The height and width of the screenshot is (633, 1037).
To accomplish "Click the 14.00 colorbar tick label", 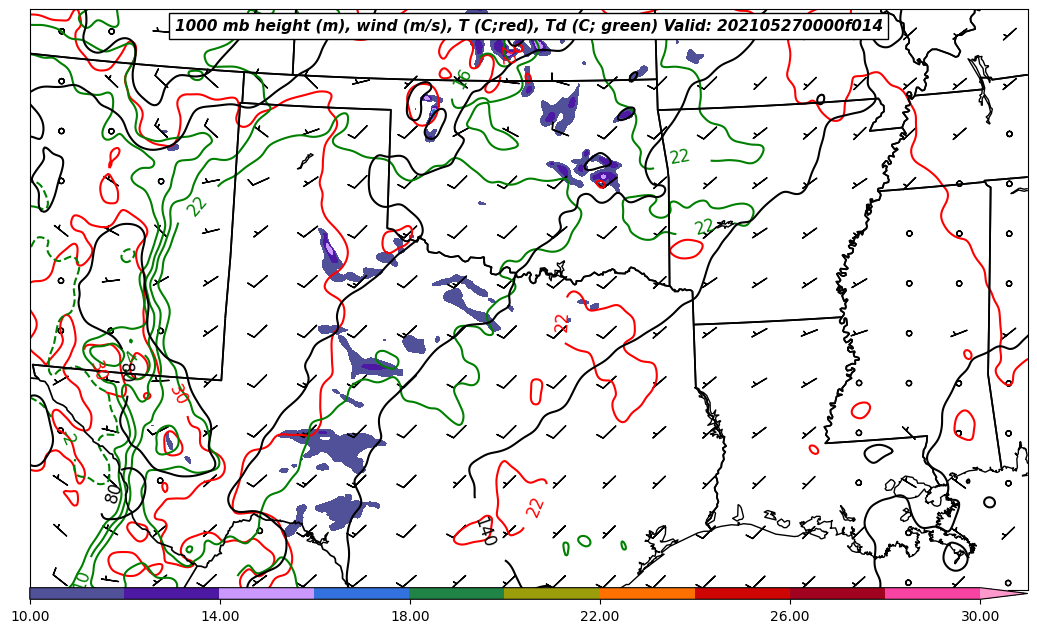I will (220, 616).
